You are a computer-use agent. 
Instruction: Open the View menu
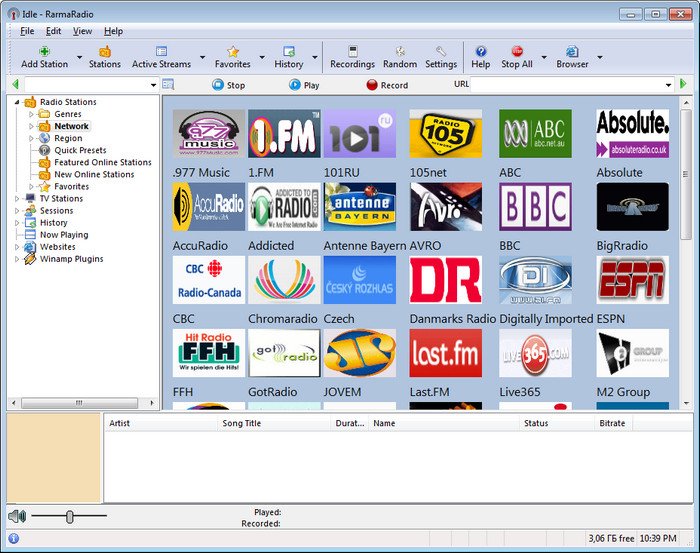82,31
